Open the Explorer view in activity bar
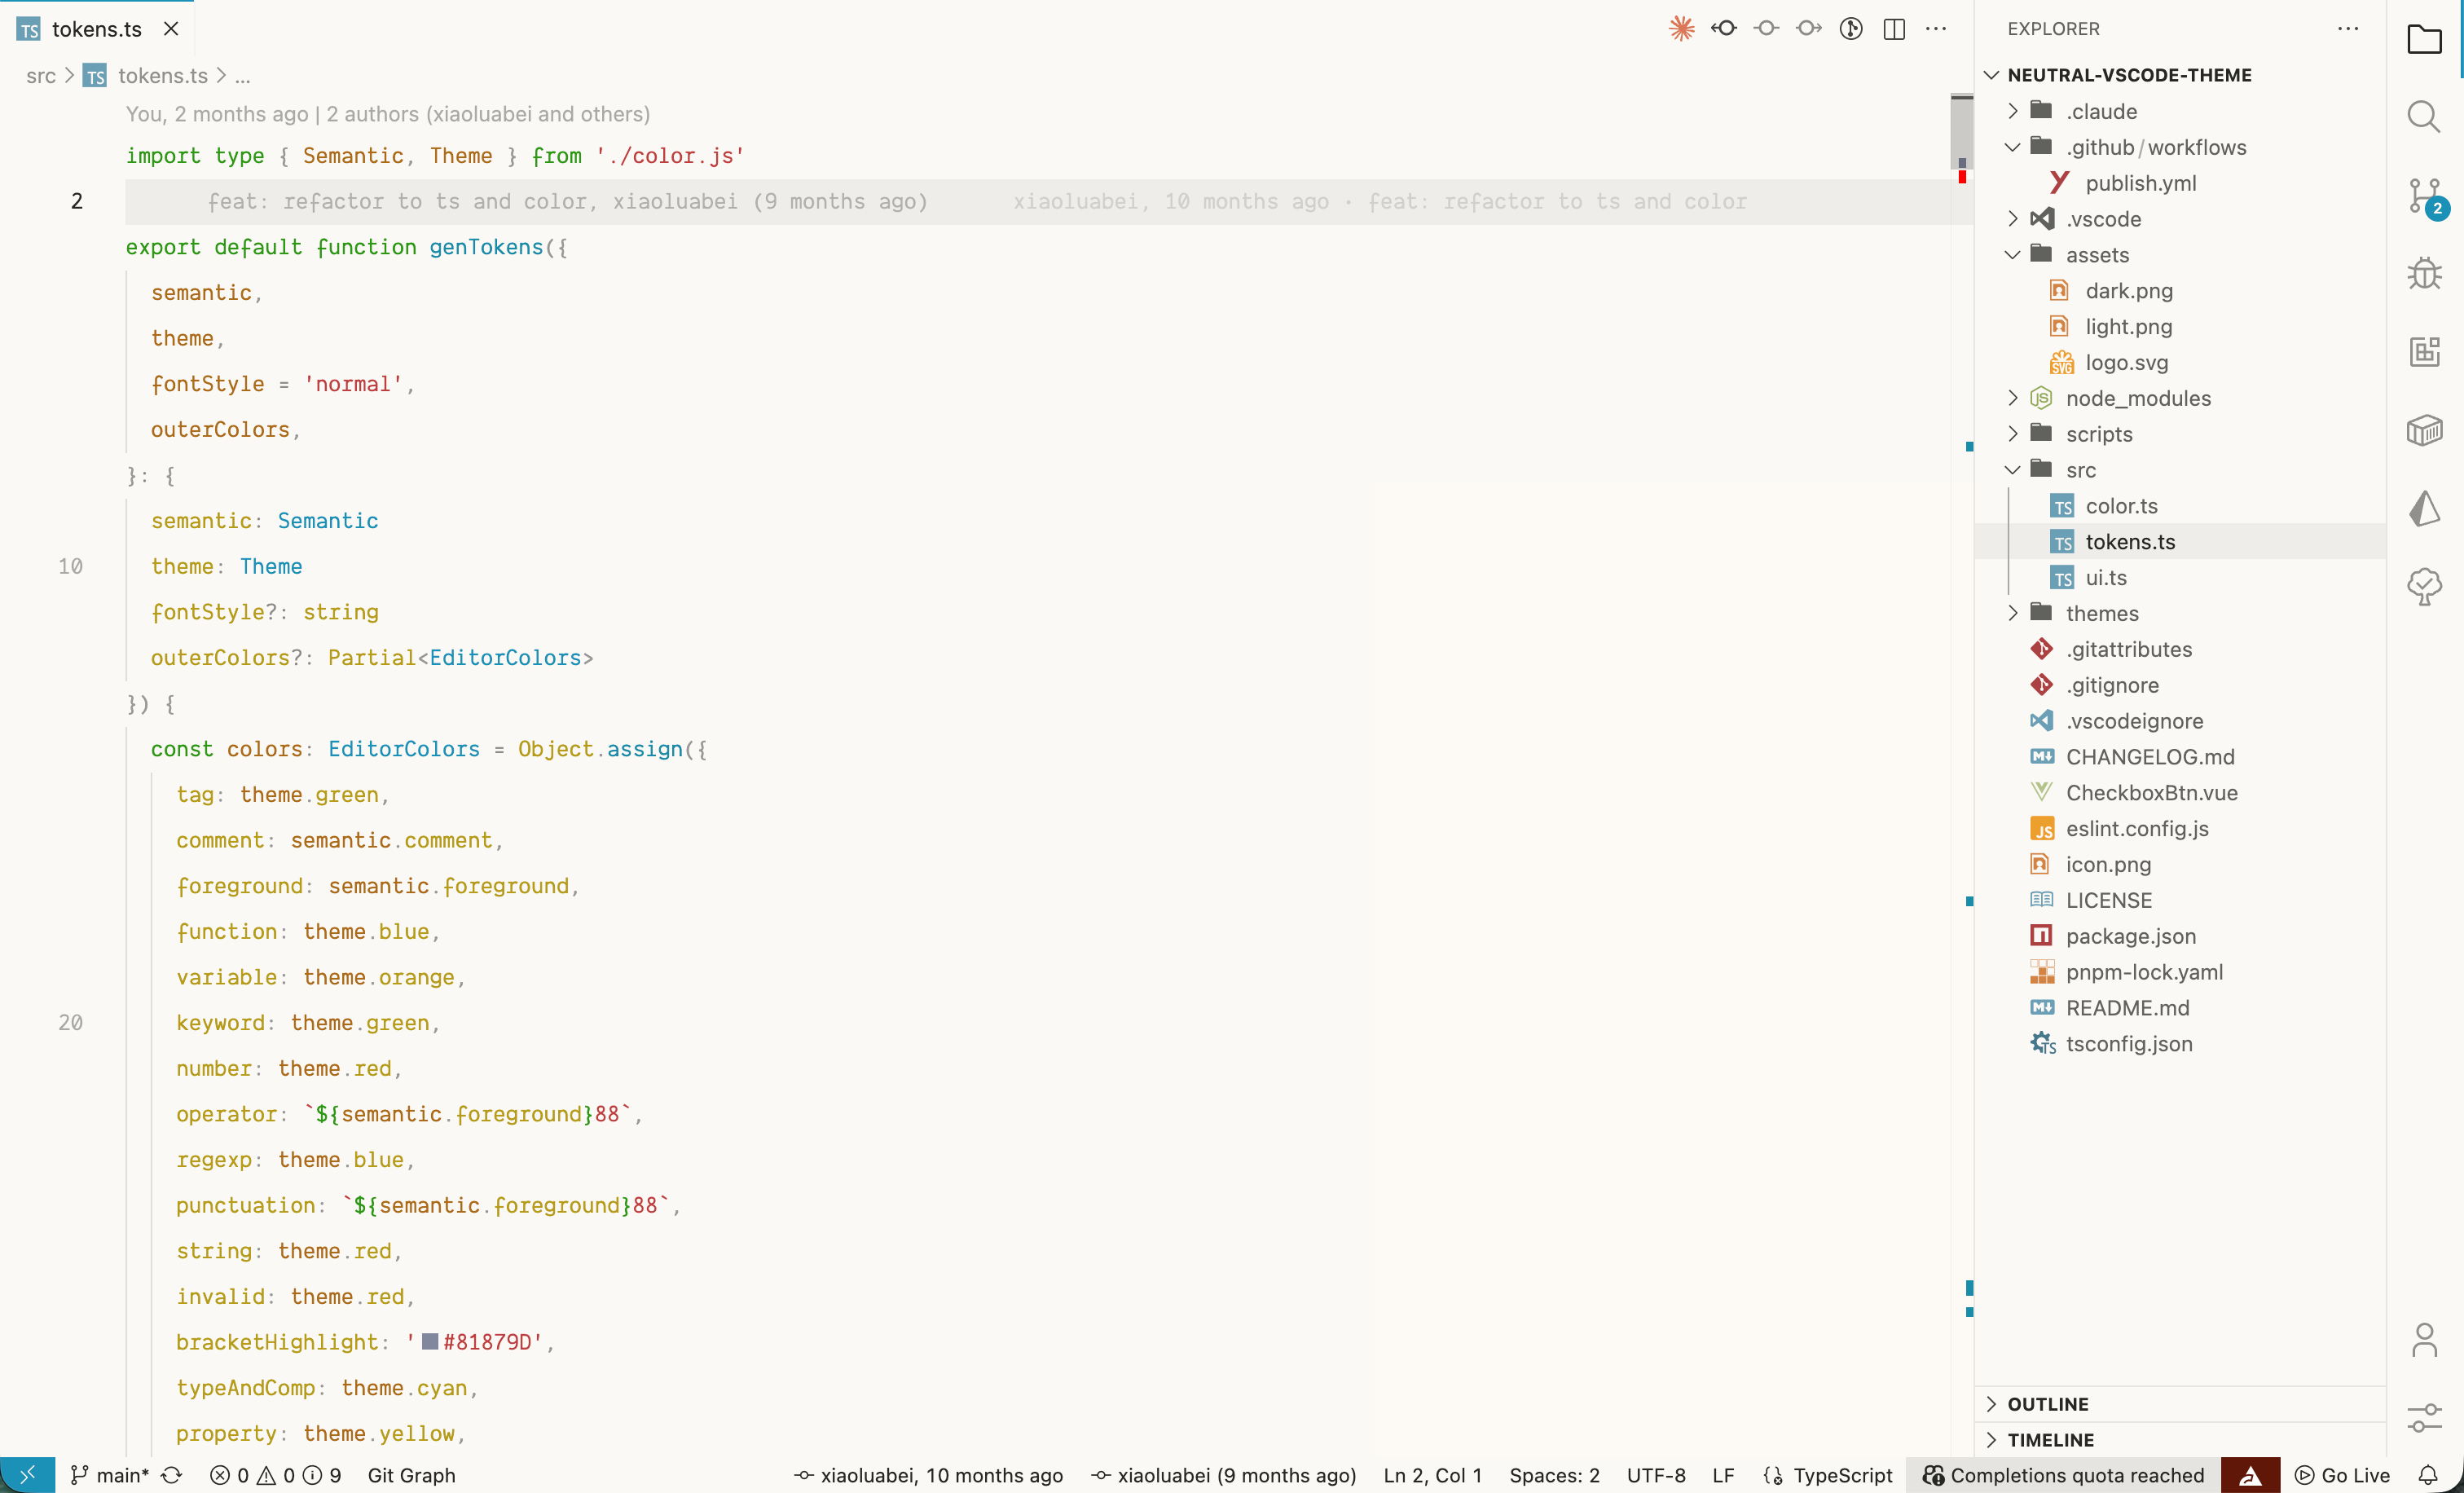 click(2424, 40)
